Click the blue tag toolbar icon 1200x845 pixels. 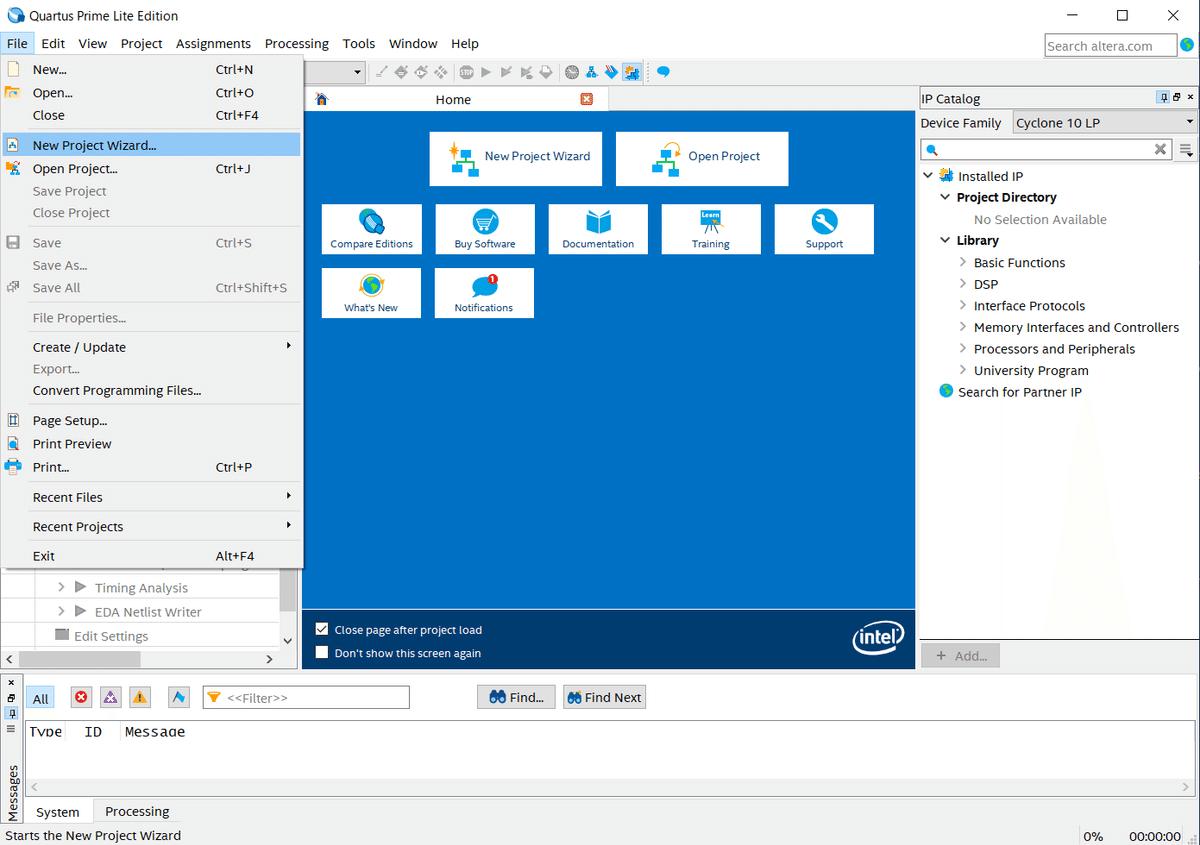tap(611, 72)
